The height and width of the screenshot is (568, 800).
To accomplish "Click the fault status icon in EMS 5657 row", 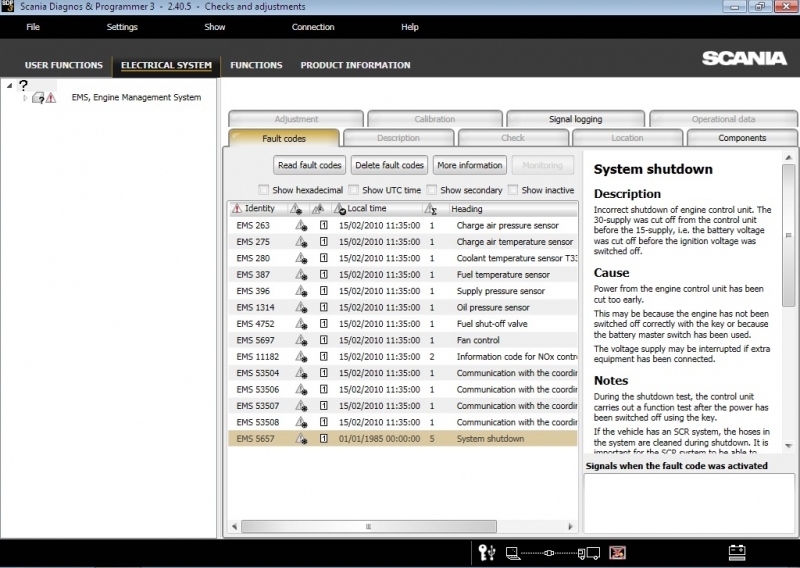I will pyautogui.click(x=301, y=438).
